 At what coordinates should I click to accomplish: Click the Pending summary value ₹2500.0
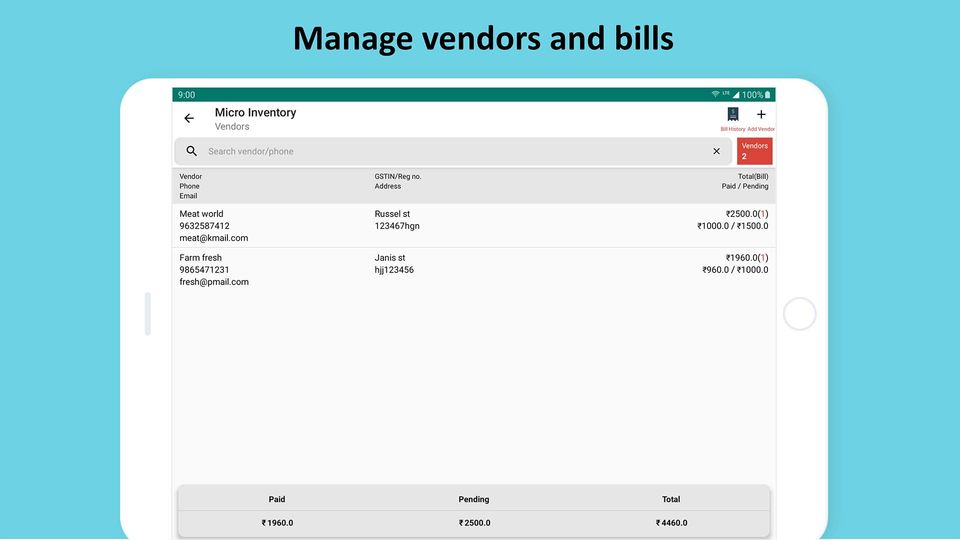(474, 523)
